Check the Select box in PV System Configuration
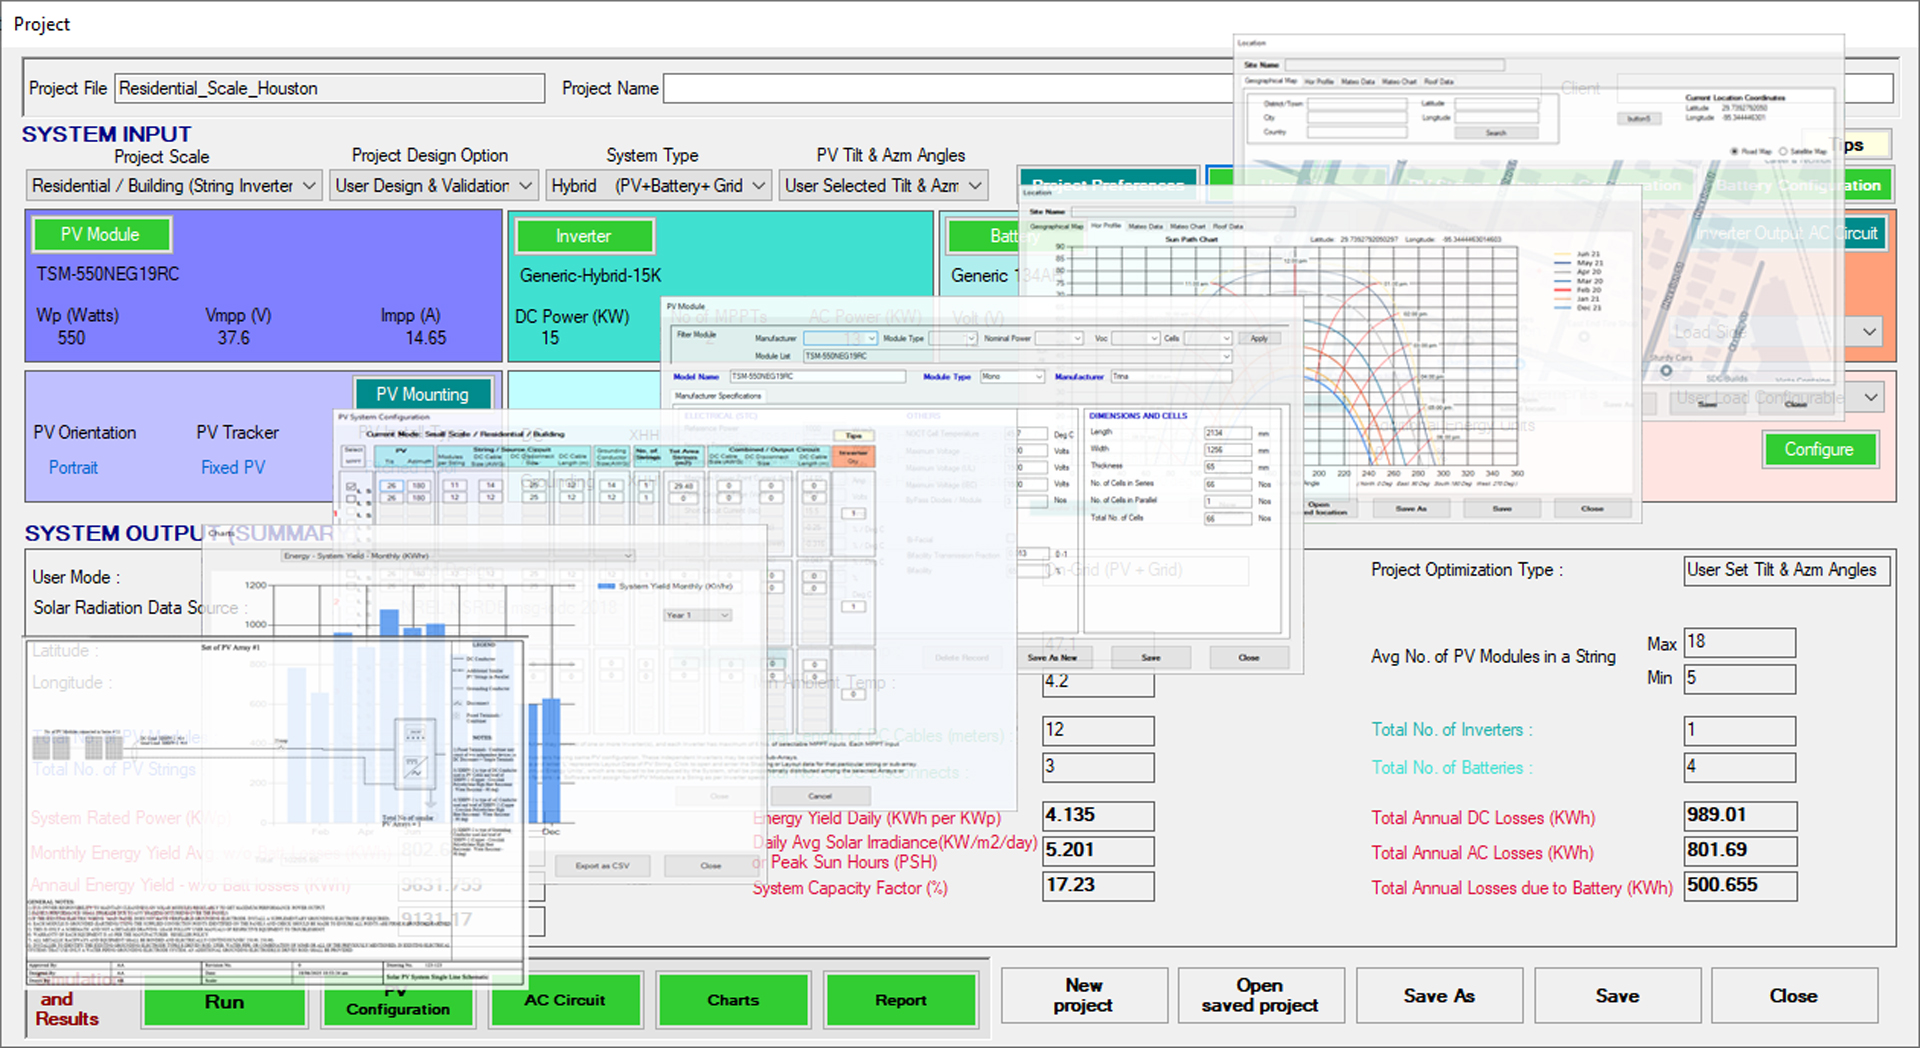Viewport: 1920px width, 1048px height. [352, 486]
